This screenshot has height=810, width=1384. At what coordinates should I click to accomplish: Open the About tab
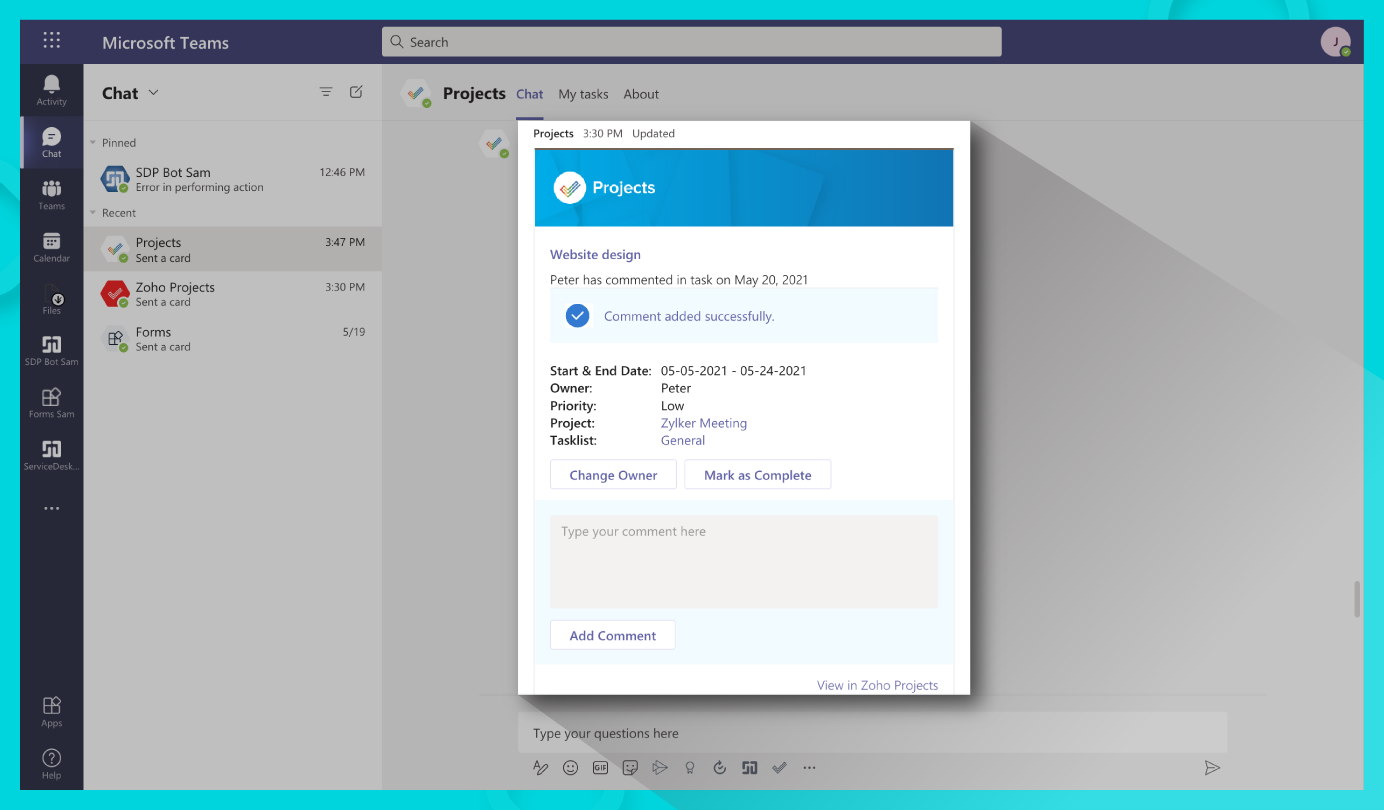641,94
